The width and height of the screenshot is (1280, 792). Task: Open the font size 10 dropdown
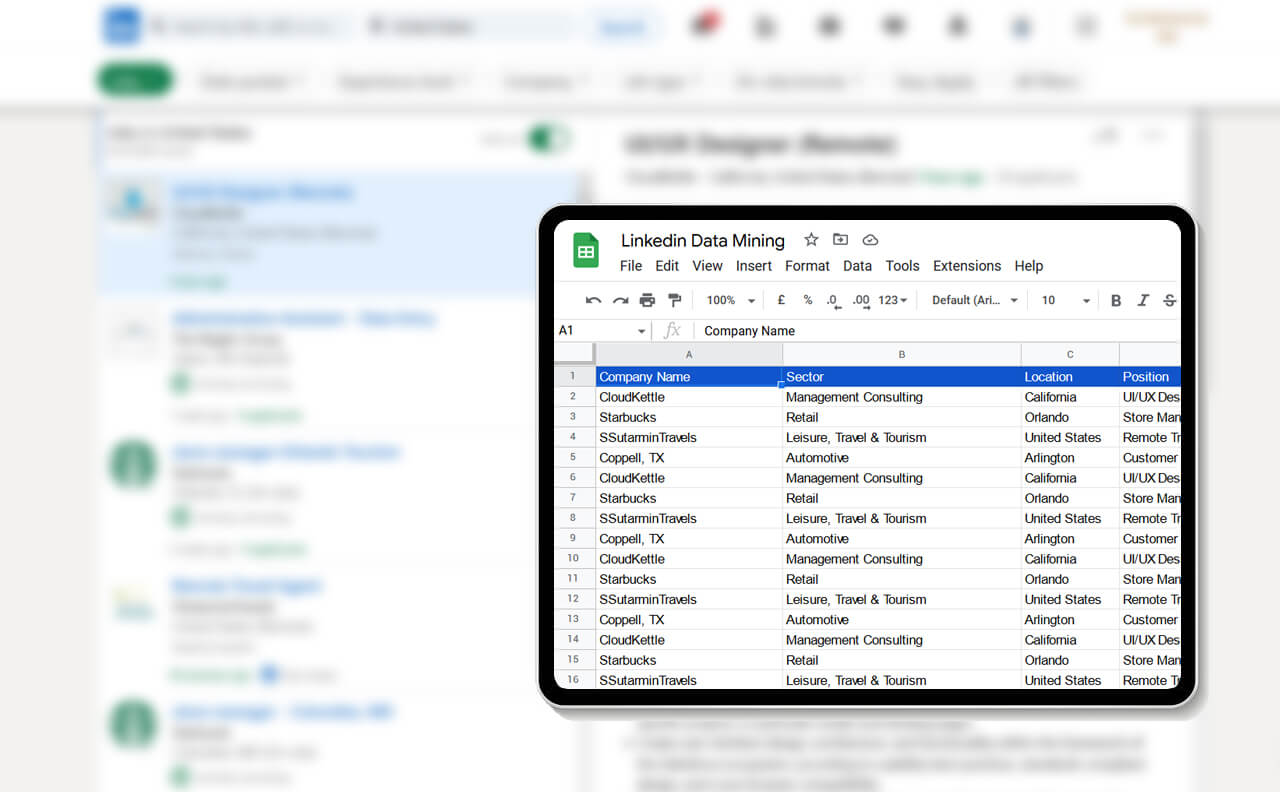1066,300
